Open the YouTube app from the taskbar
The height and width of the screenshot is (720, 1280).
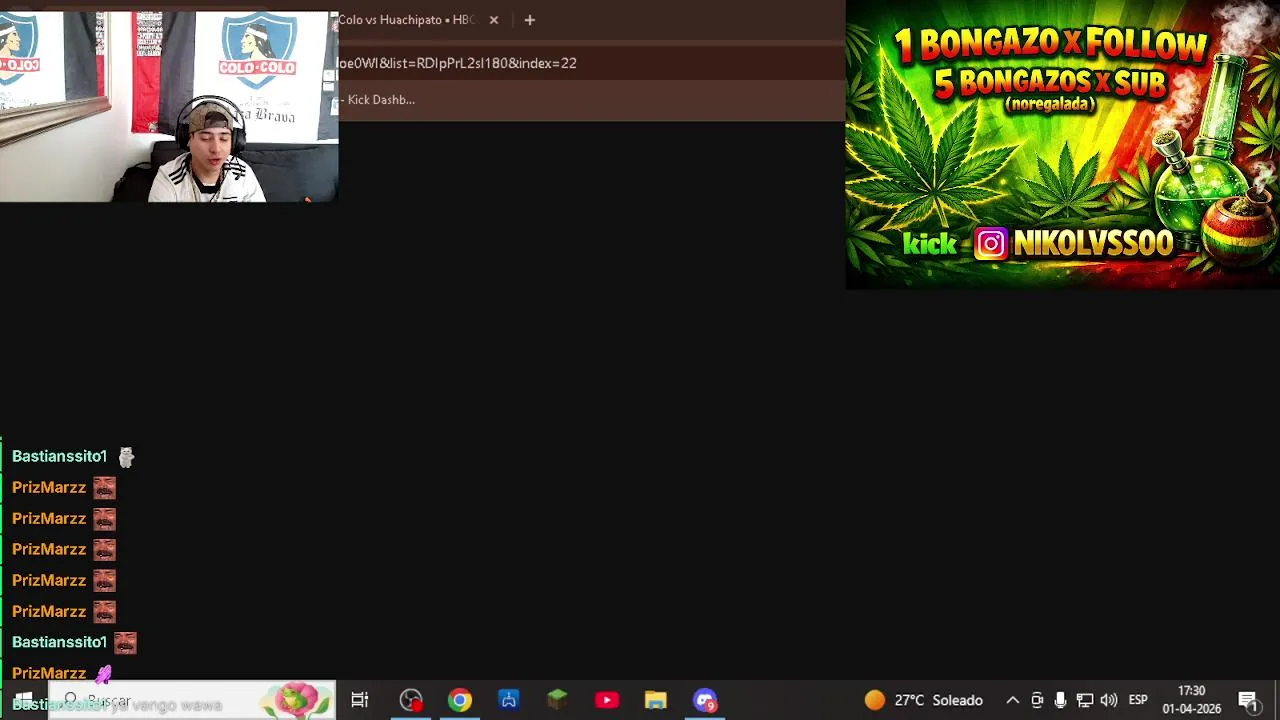607,700
